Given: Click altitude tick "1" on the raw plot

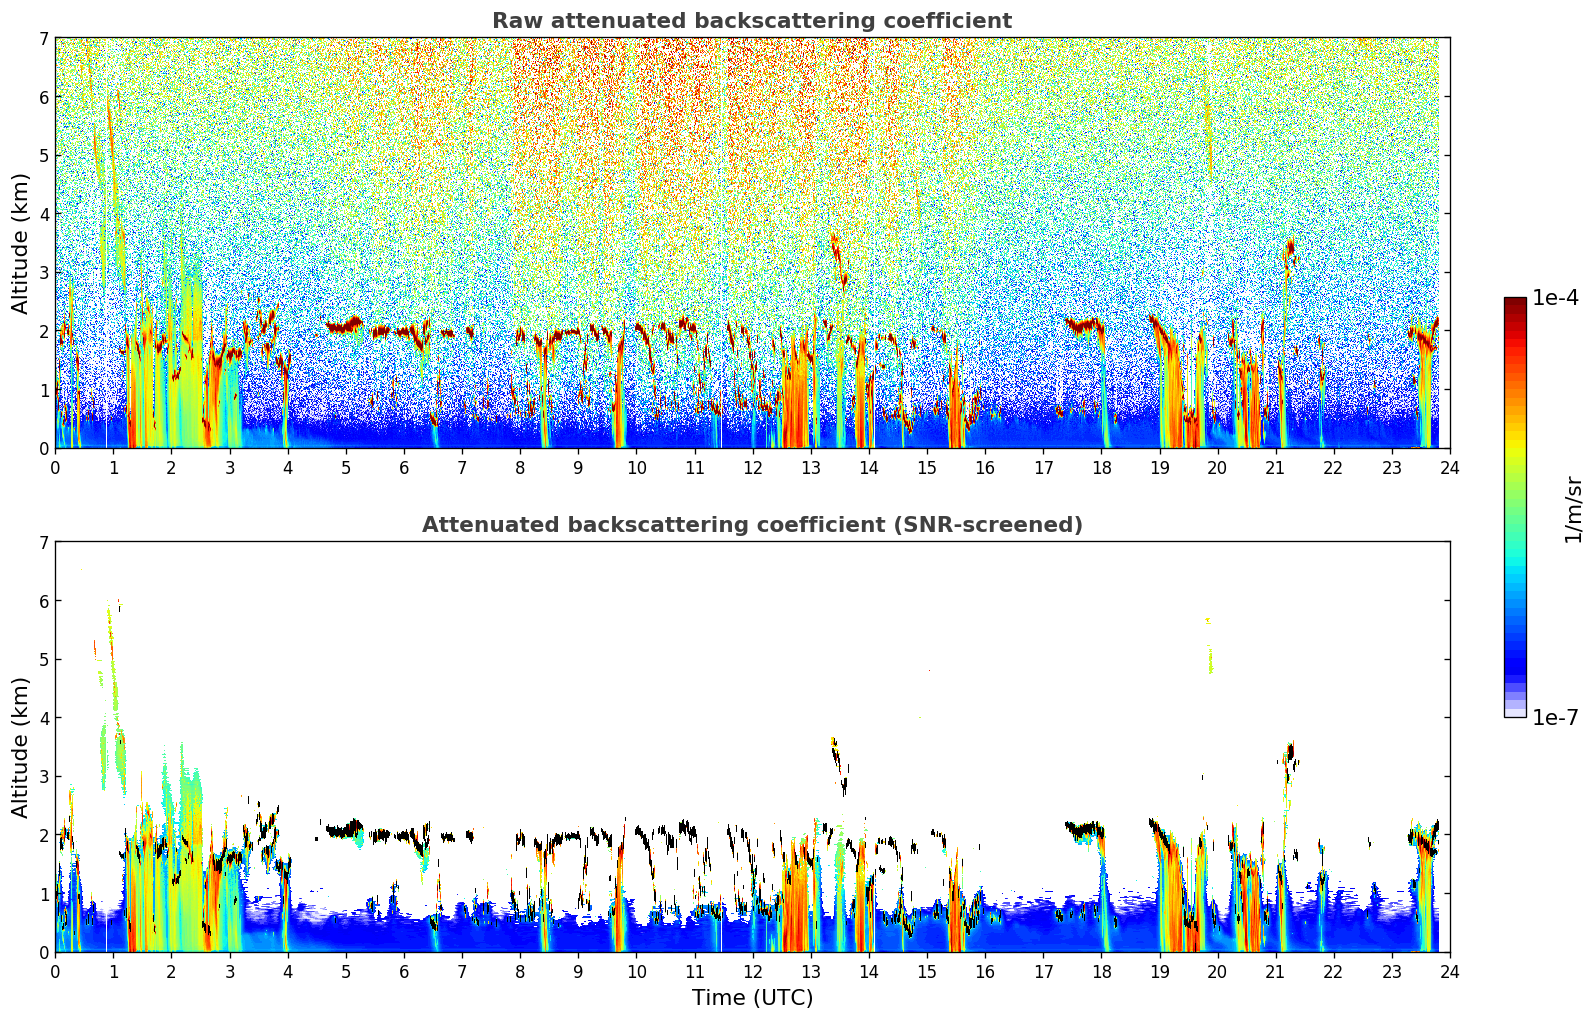Looking at the screenshot, I should (44, 390).
